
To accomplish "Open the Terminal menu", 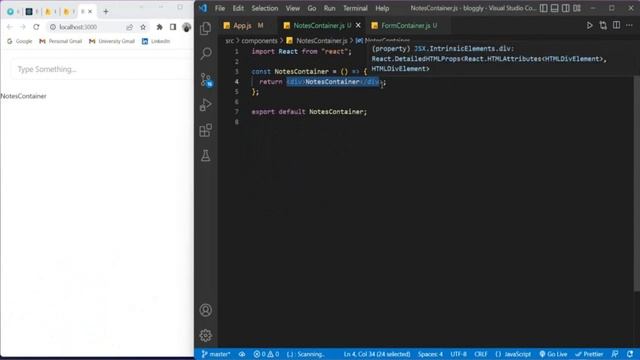I will pos(355,8).
